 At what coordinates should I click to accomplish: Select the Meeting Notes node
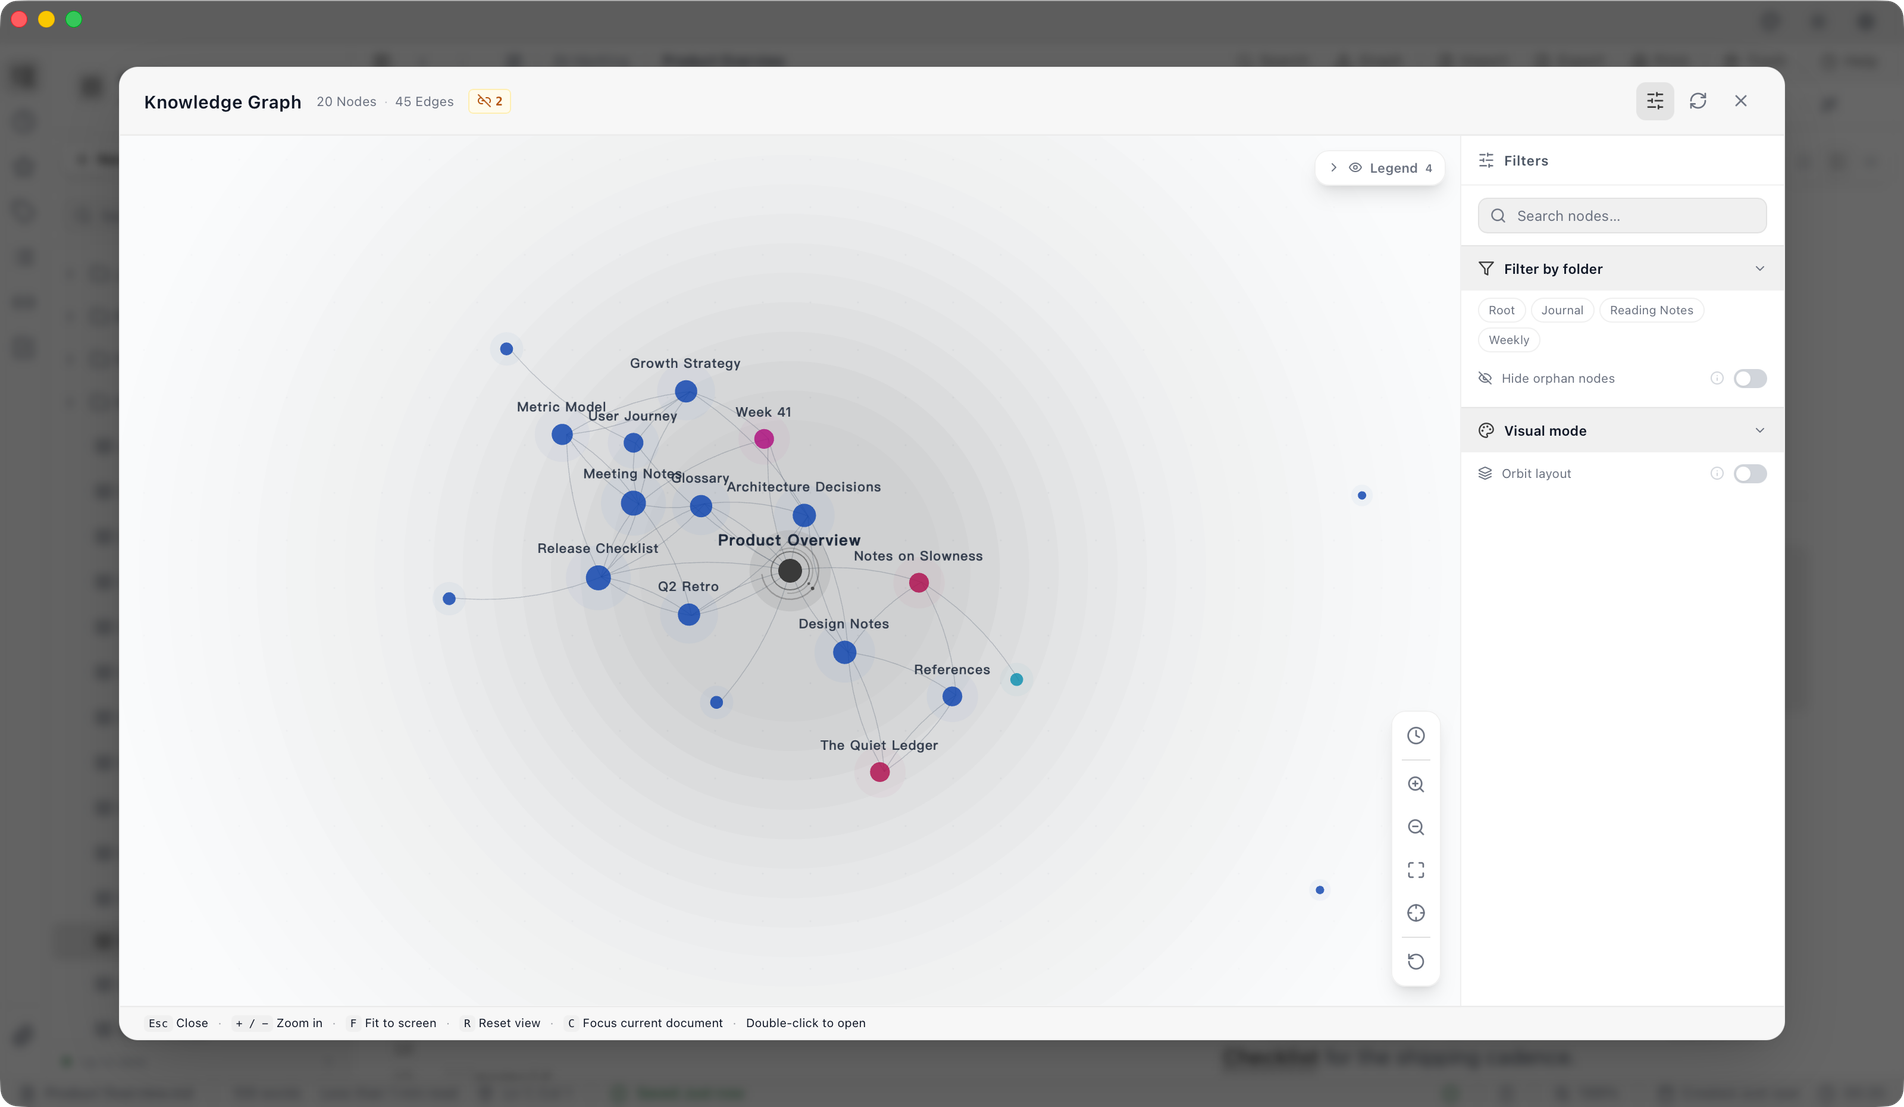633,503
